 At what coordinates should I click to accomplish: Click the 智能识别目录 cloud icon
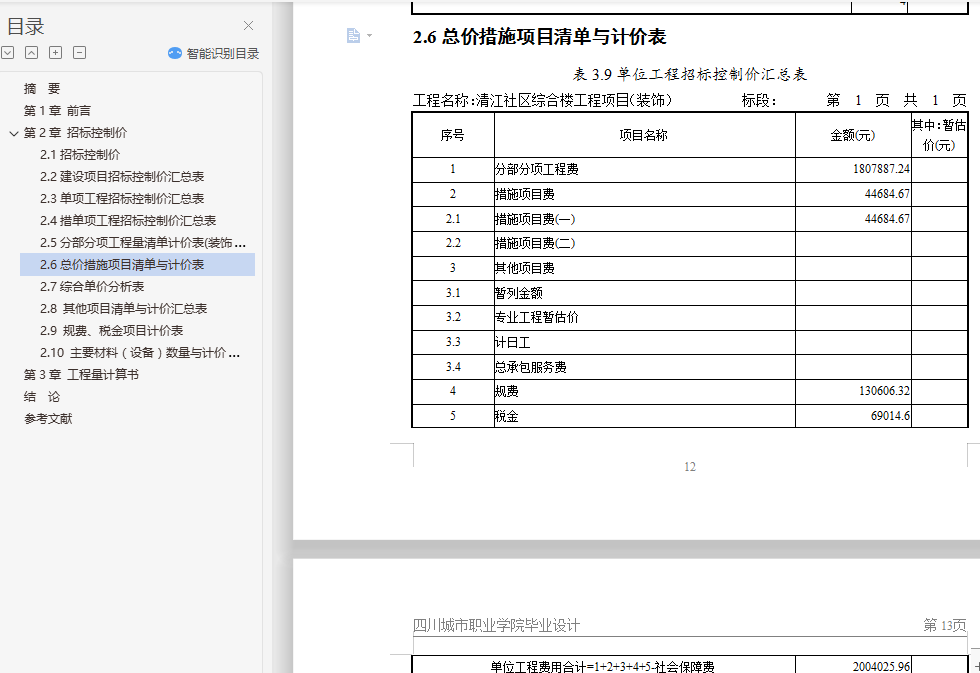(175, 54)
